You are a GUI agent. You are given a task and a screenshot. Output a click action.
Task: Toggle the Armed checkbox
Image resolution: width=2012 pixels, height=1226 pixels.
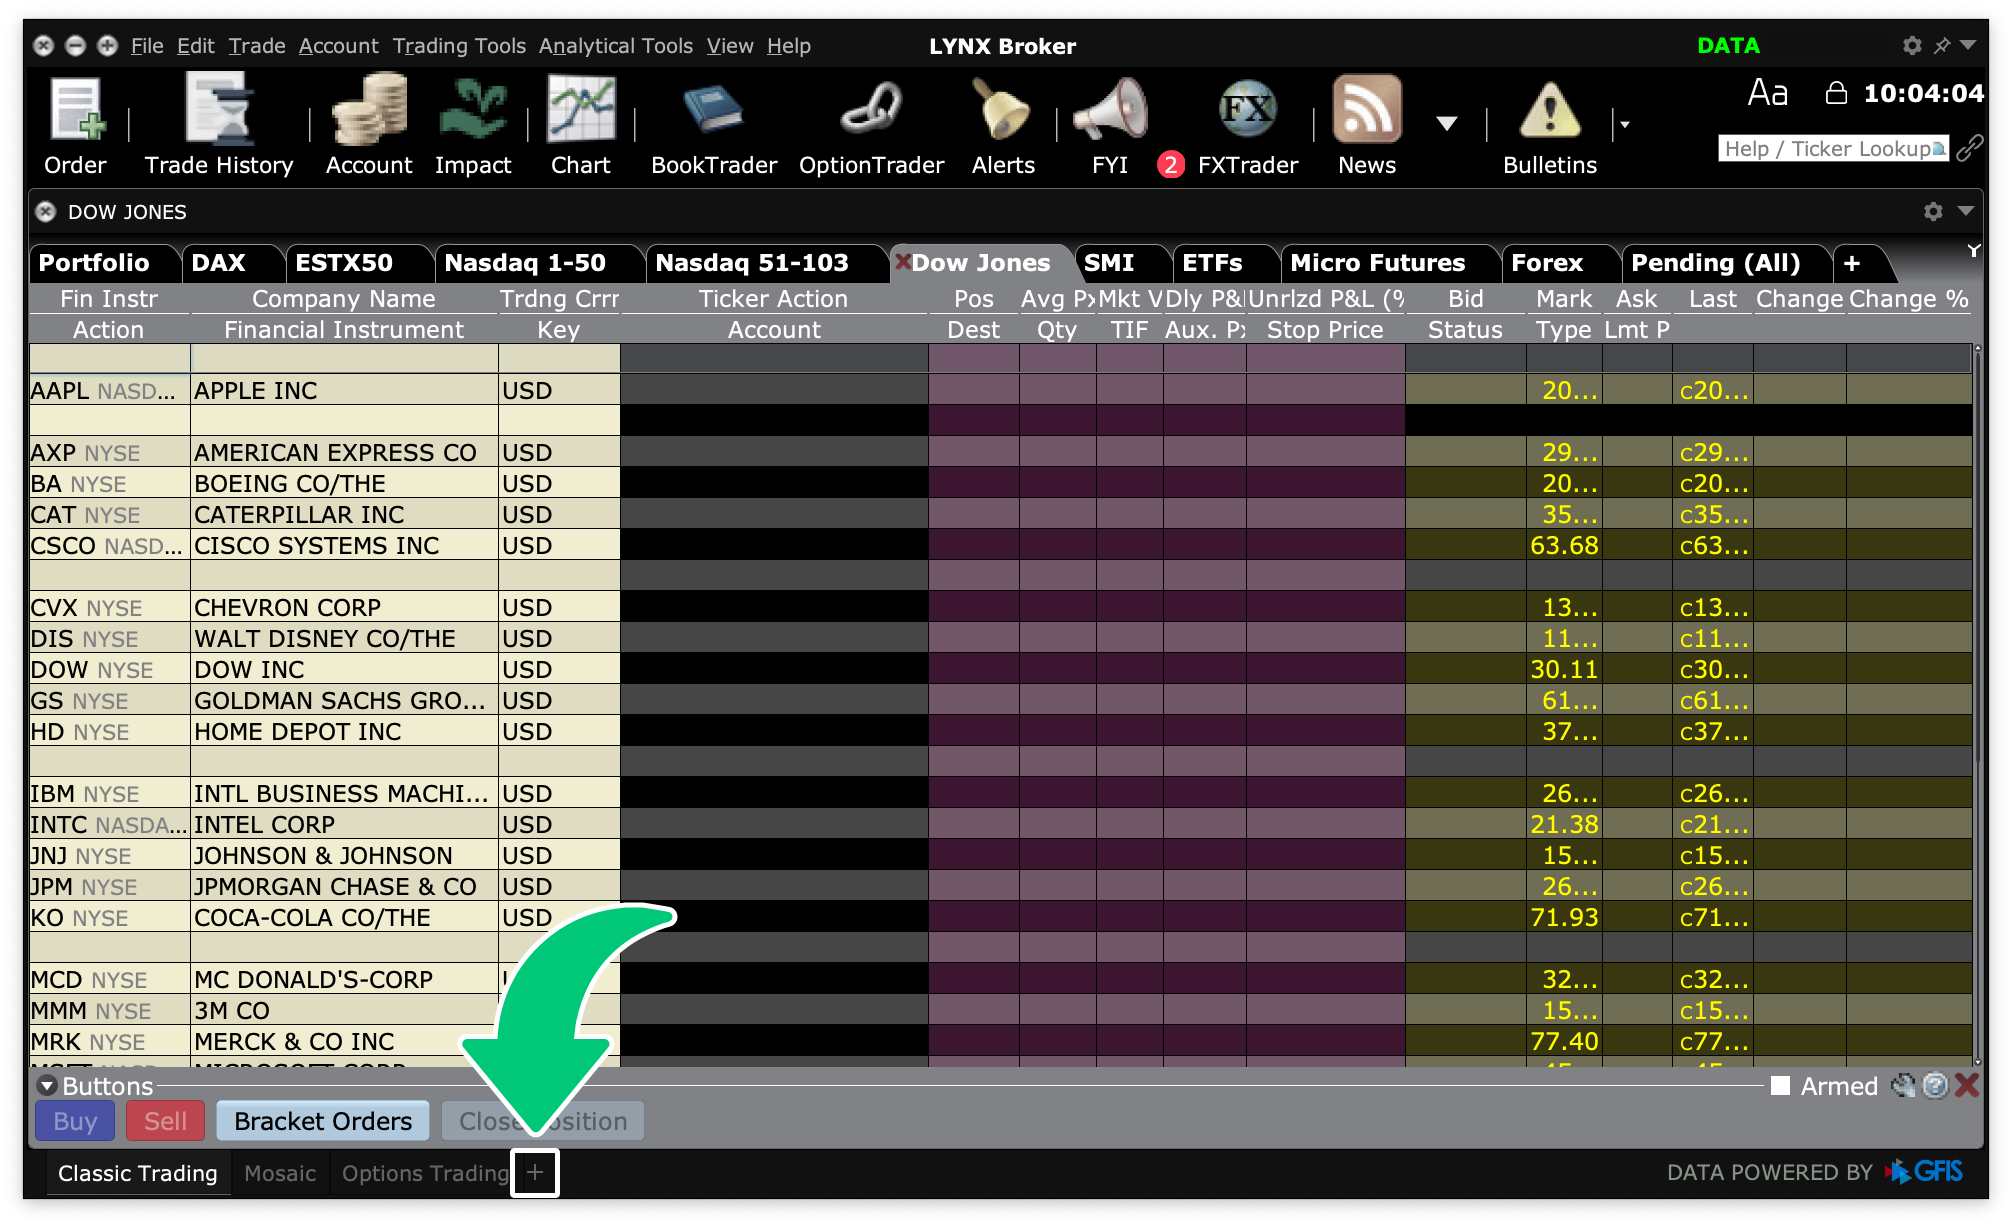[1781, 1086]
